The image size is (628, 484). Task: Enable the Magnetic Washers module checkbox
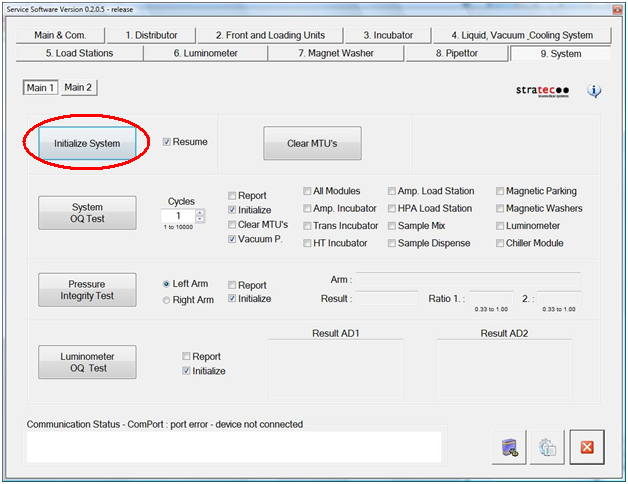pos(498,209)
